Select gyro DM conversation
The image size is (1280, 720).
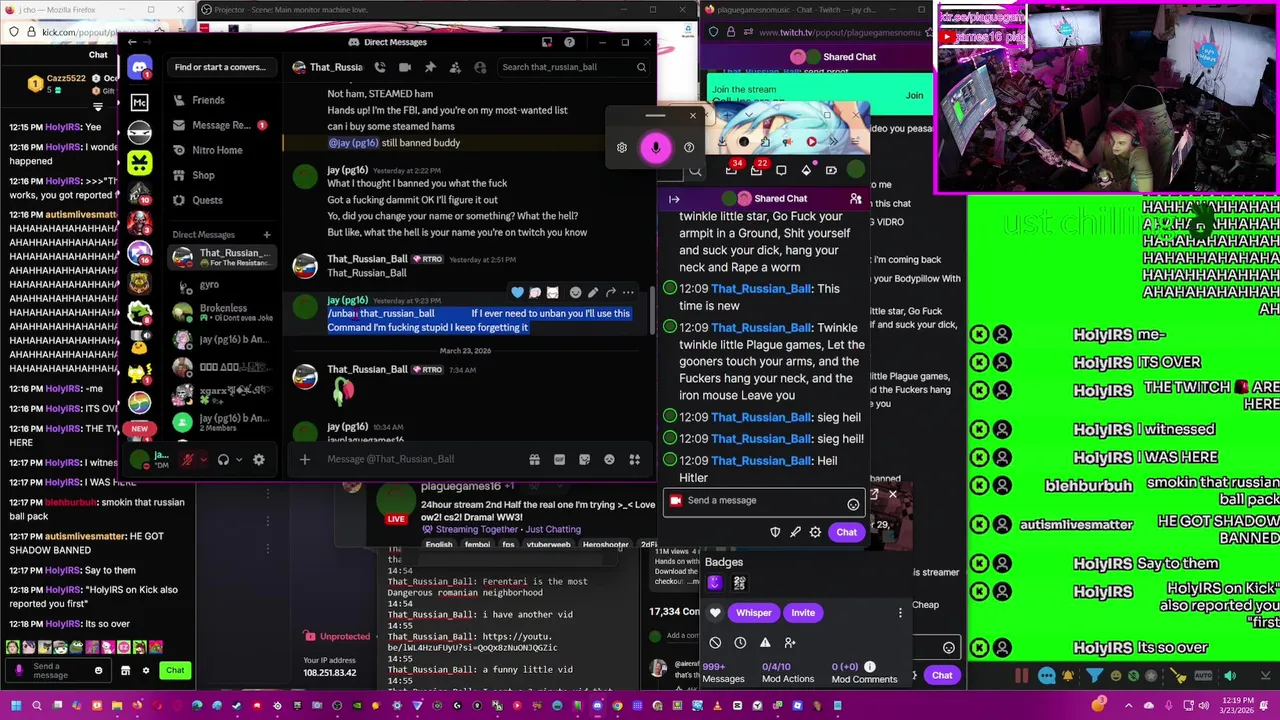pyautogui.click(x=220, y=285)
